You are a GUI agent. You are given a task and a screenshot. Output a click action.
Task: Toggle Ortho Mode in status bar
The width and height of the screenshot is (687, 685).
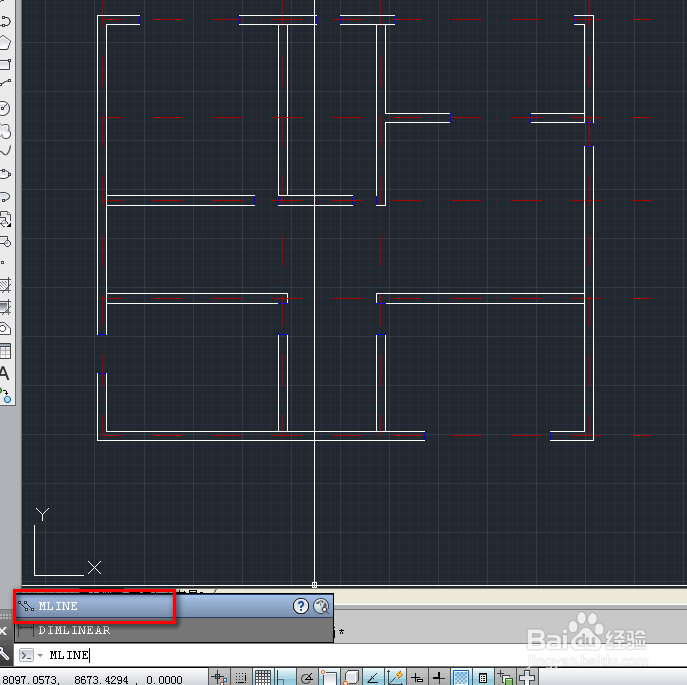(284, 678)
